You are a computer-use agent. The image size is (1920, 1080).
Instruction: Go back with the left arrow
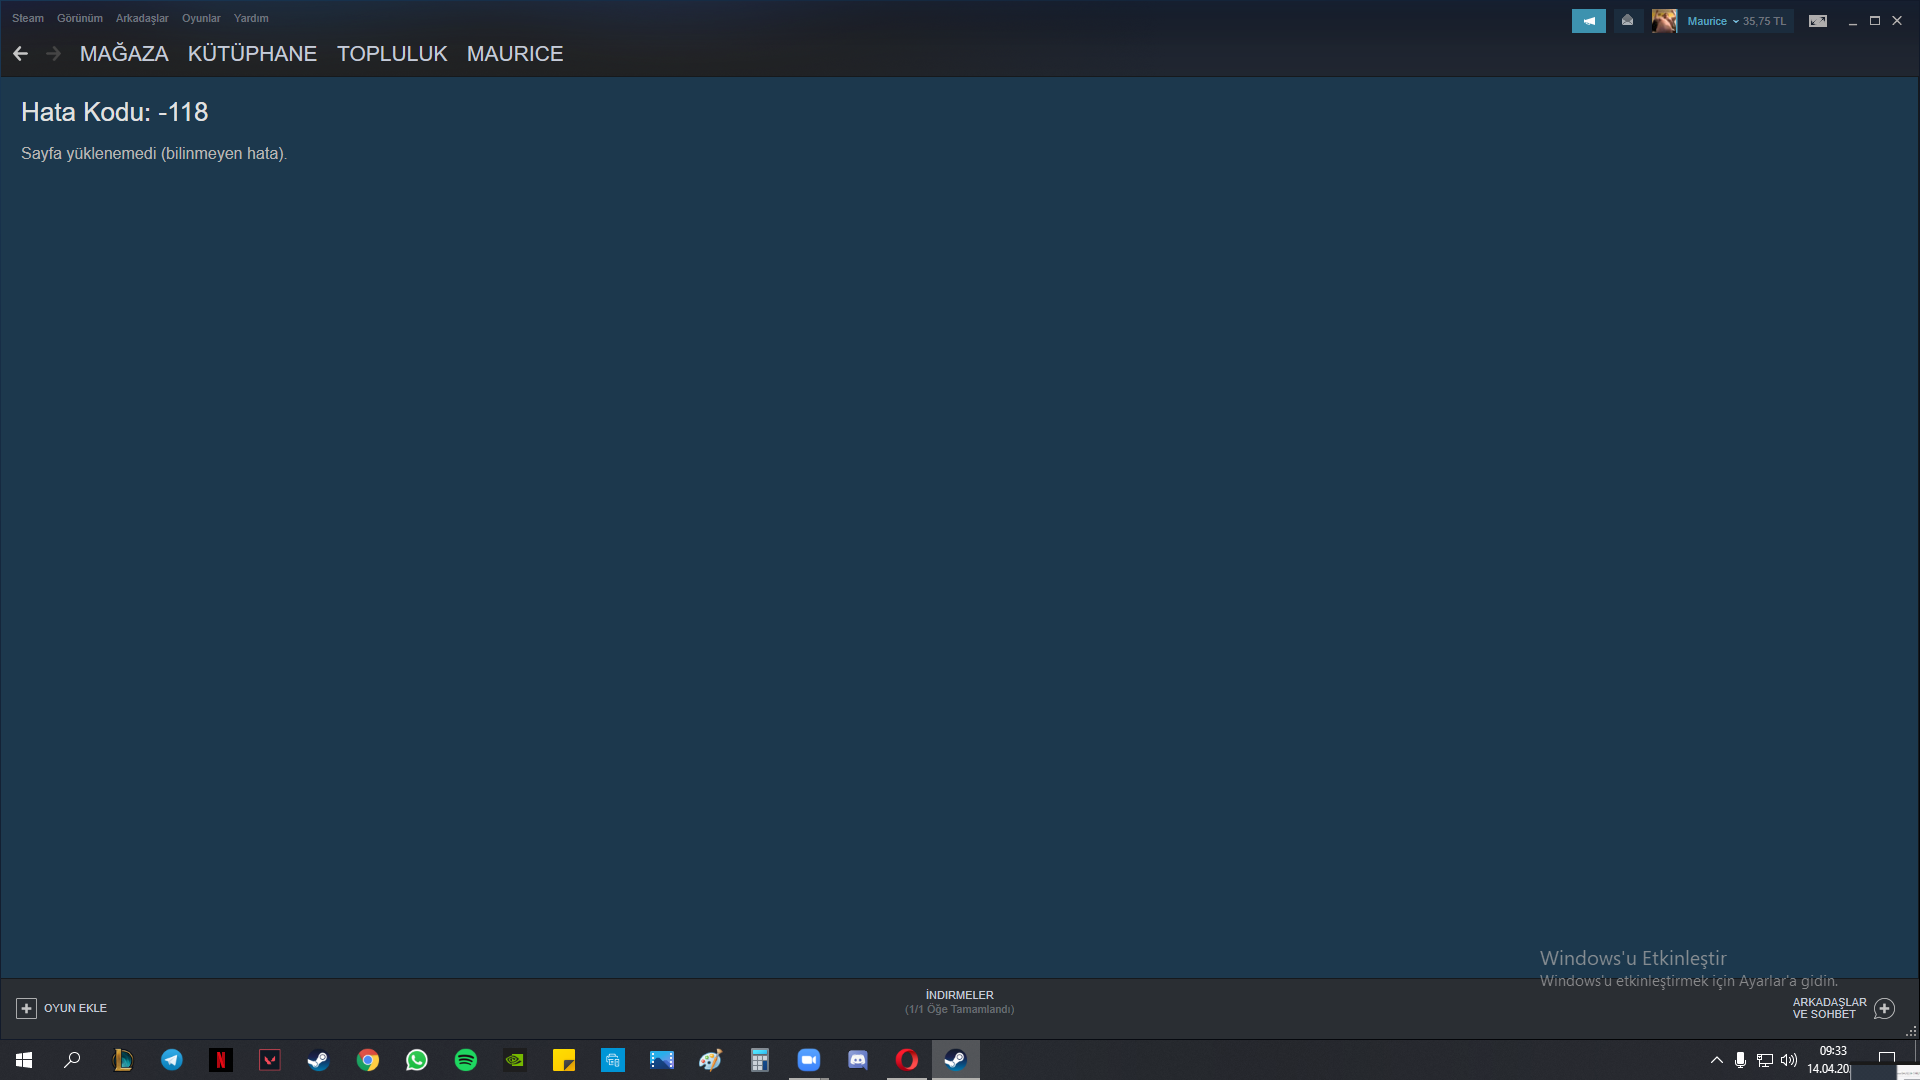pos(21,54)
